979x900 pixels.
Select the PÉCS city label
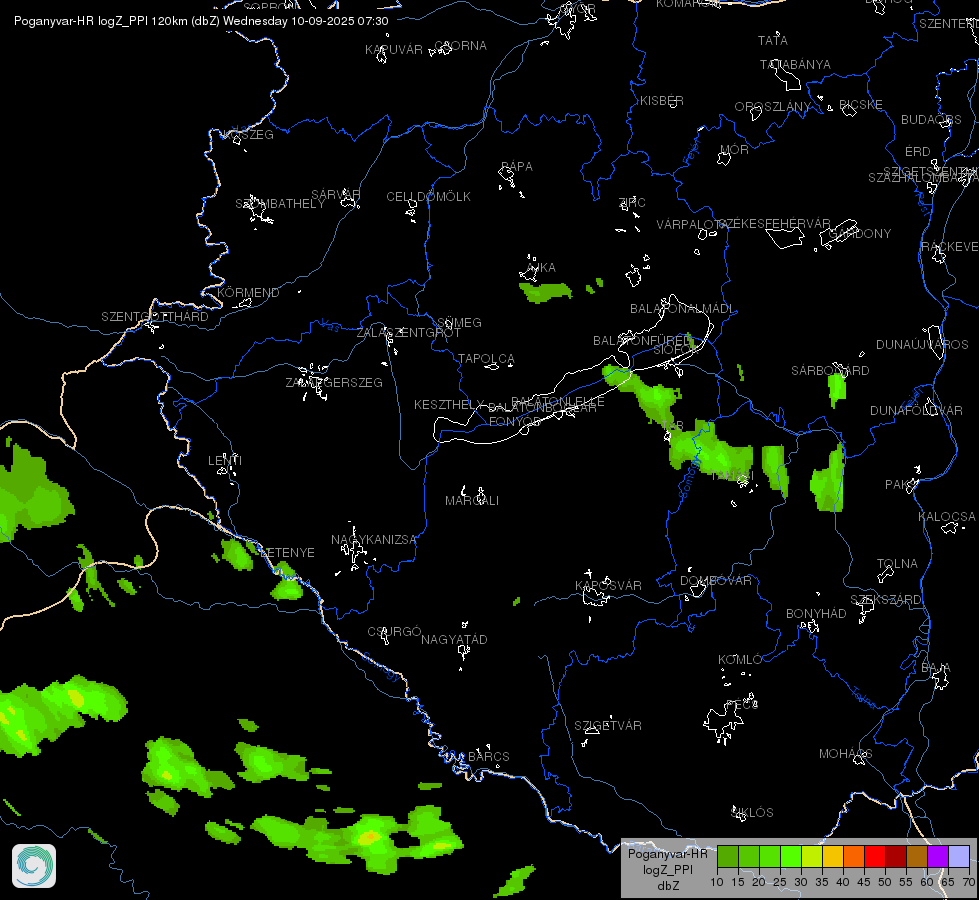click(742, 705)
